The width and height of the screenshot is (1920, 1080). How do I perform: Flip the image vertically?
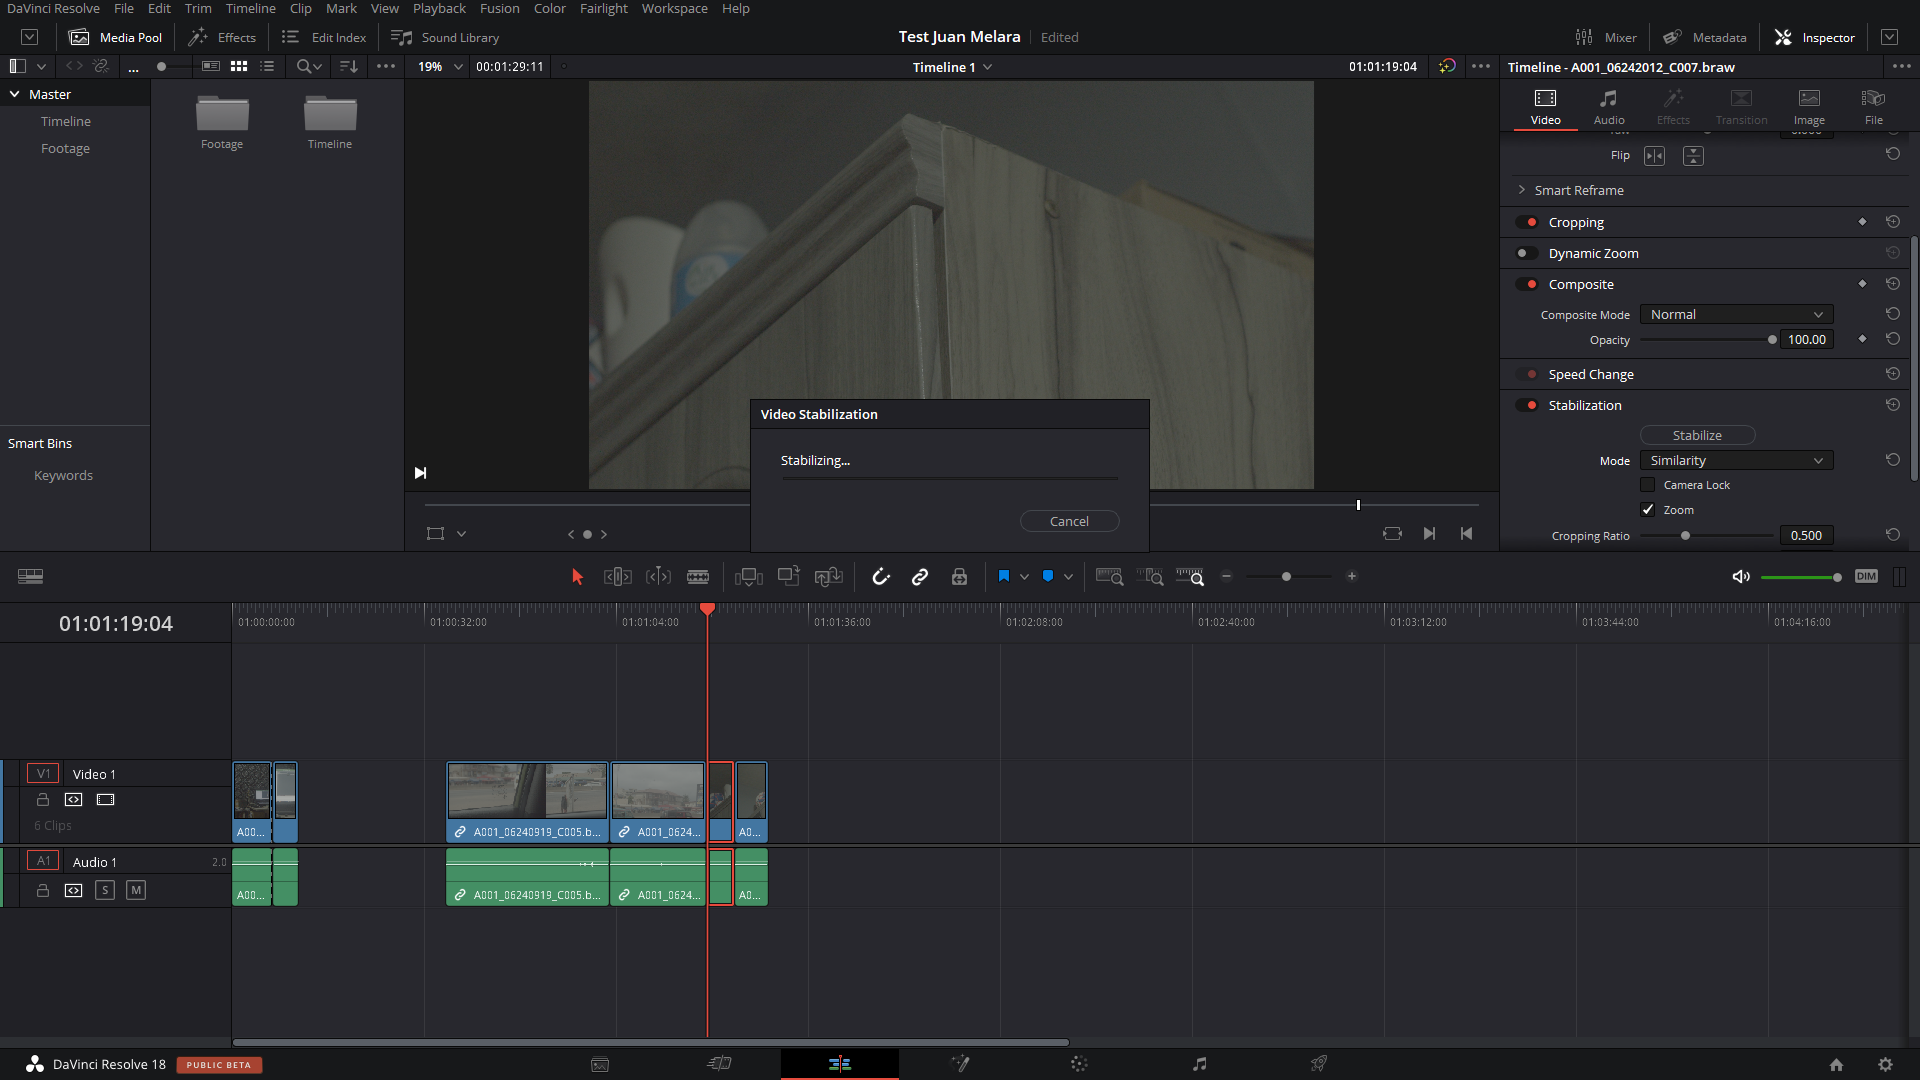tap(1693, 156)
